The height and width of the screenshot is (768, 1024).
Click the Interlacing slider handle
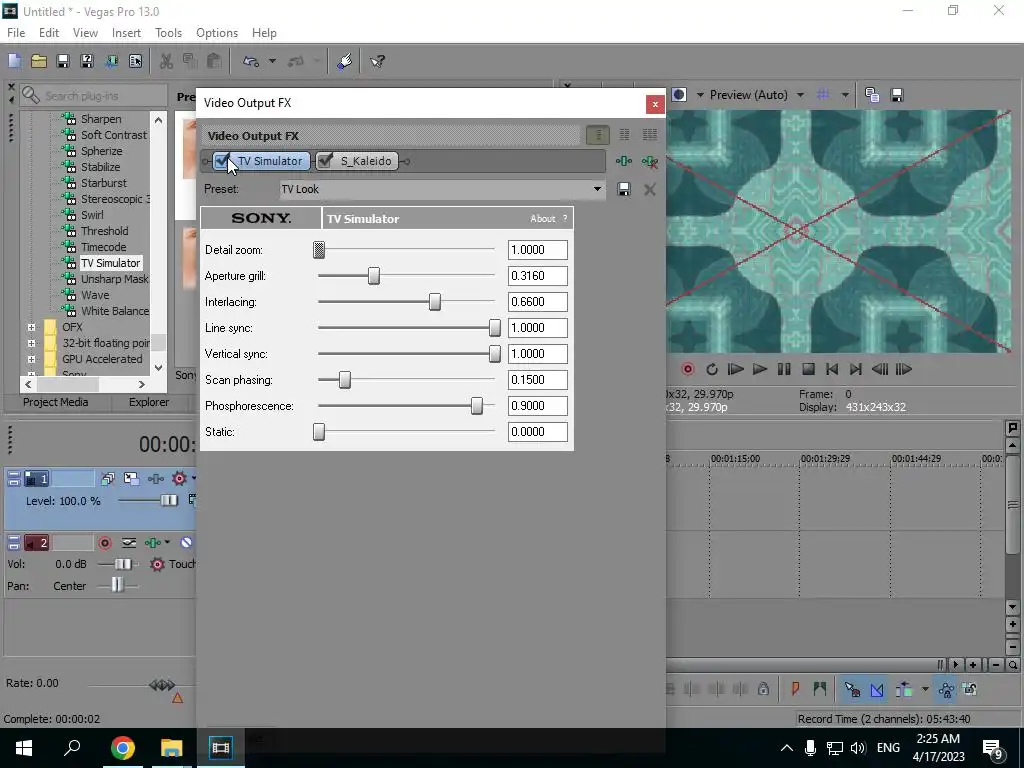pyautogui.click(x=435, y=302)
